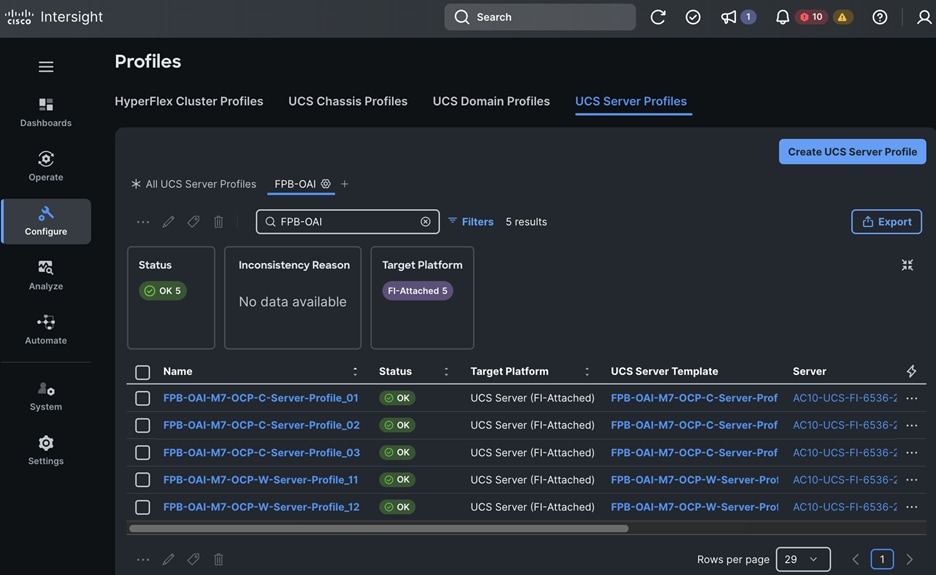The image size is (936, 575).
Task: Click the top toolbar edit pencil icon
Action: (x=168, y=222)
